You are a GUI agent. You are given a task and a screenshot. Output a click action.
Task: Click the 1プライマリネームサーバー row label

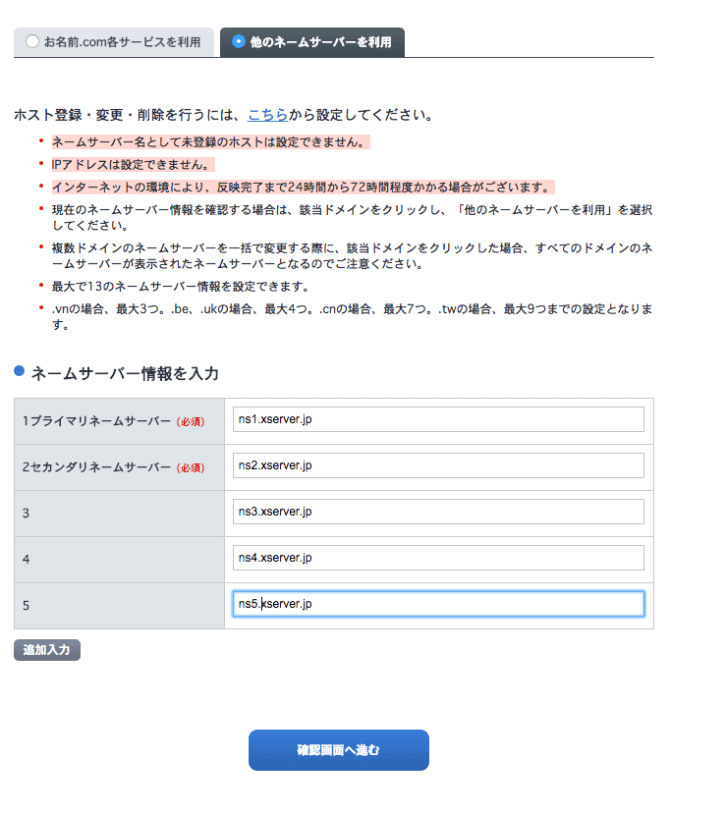[x=97, y=421]
